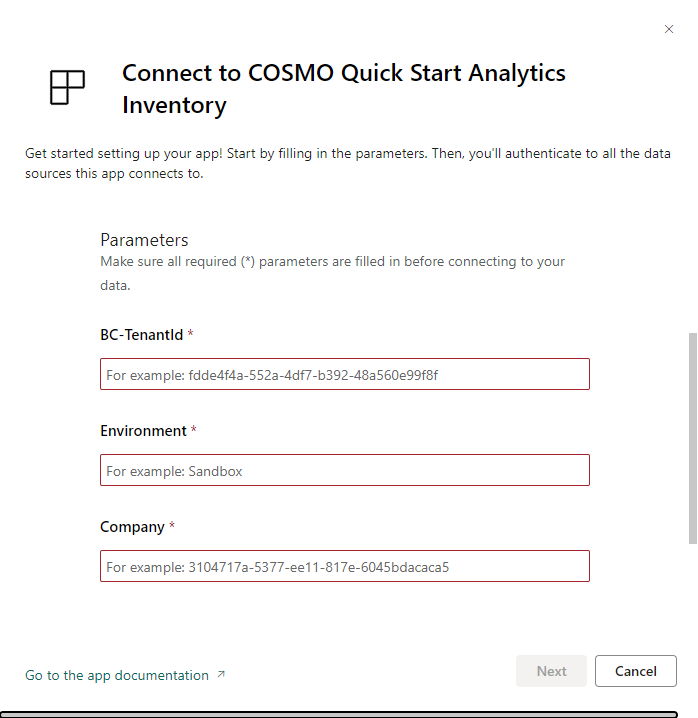Select the Company input field
The image size is (698, 718).
click(x=344, y=566)
